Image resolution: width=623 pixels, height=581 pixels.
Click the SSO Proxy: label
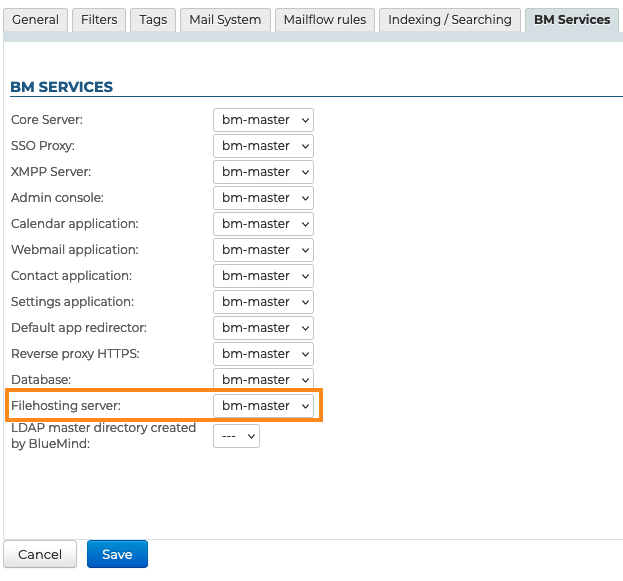click(43, 146)
